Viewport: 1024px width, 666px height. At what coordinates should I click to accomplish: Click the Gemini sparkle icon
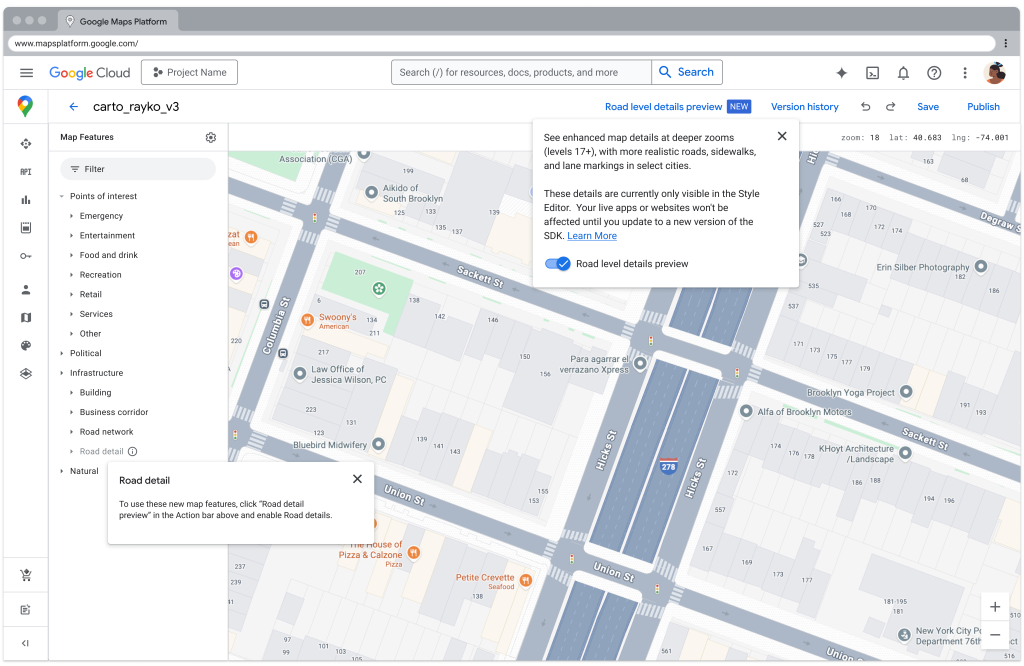tap(841, 73)
